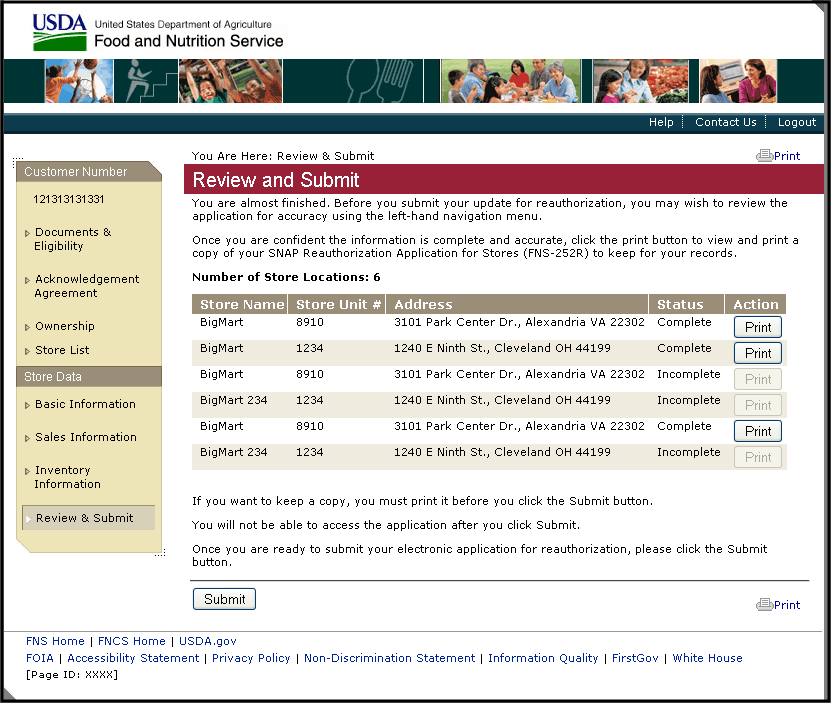This screenshot has height=703, width=831.
Task: Open the Accessibility Statement footer link
Action: click(x=133, y=658)
